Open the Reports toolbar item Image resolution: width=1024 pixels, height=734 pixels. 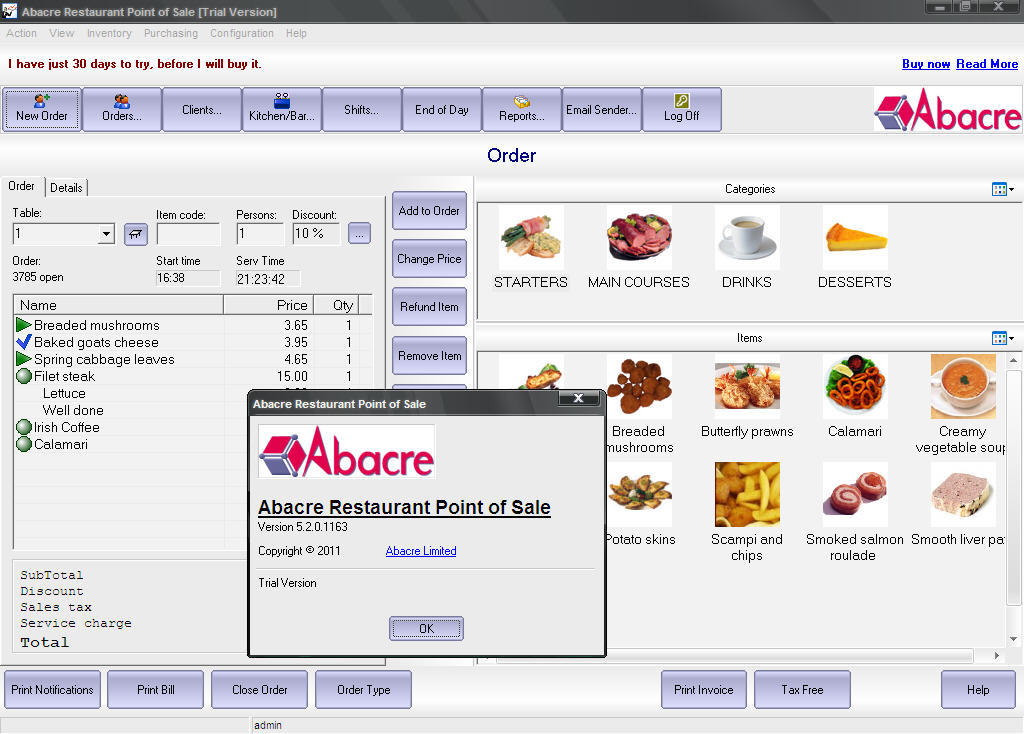click(x=522, y=109)
